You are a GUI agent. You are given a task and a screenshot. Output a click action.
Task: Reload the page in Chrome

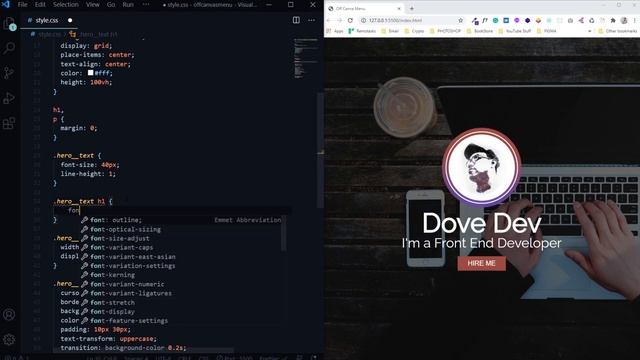pyautogui.click(x=350, y=20)
